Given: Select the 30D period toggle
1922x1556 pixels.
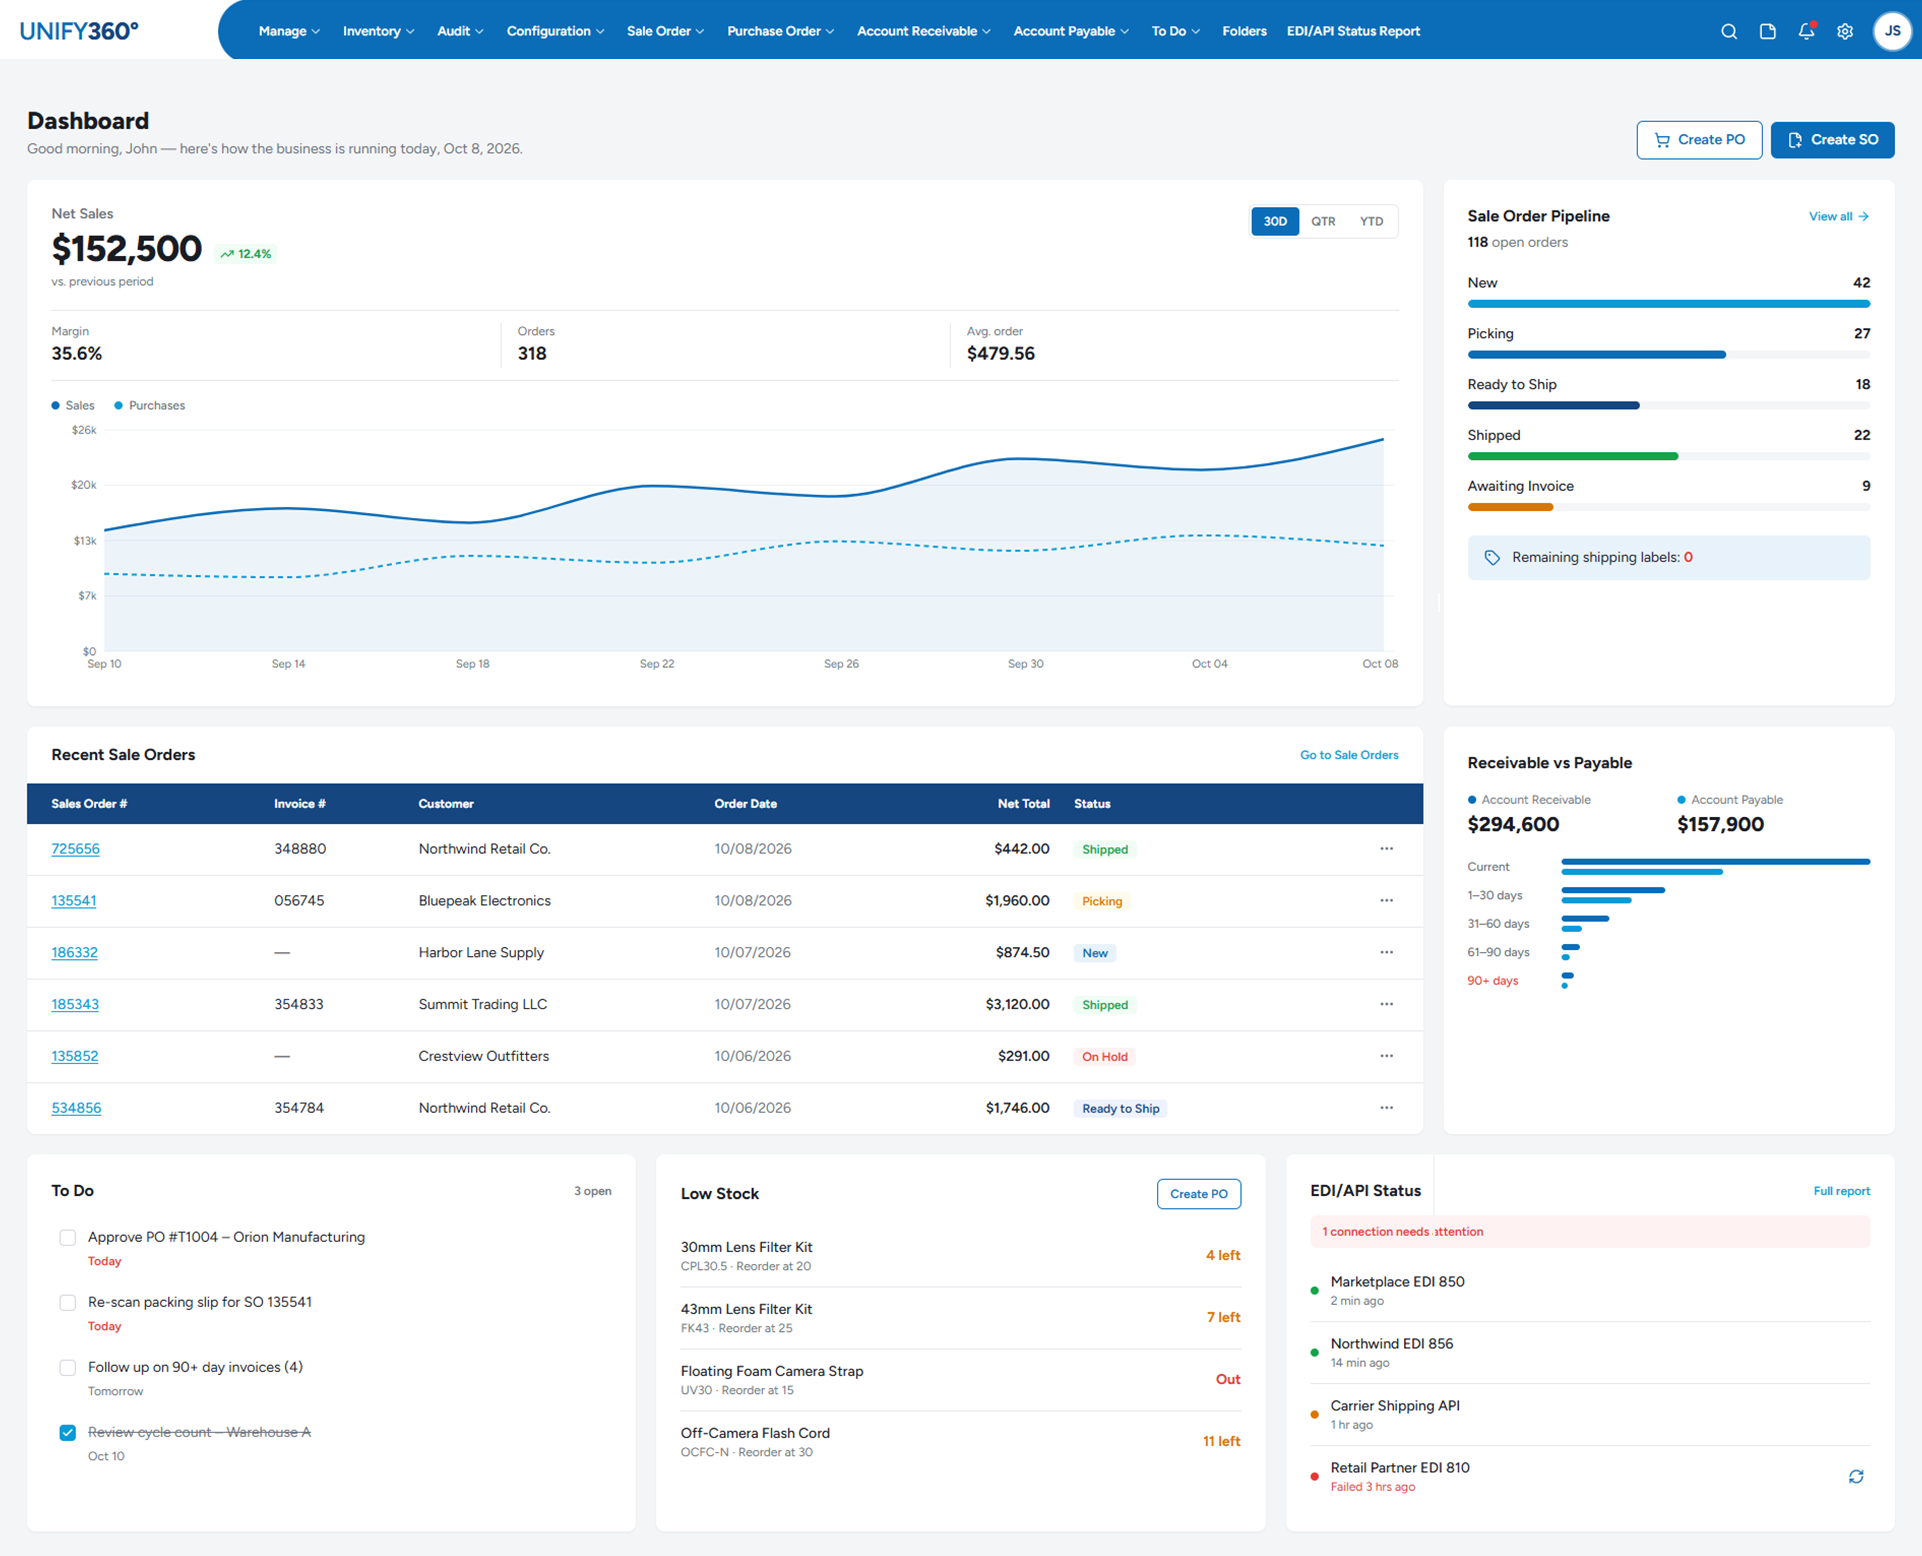Looking at the screenshot, I should point(1275,221).
